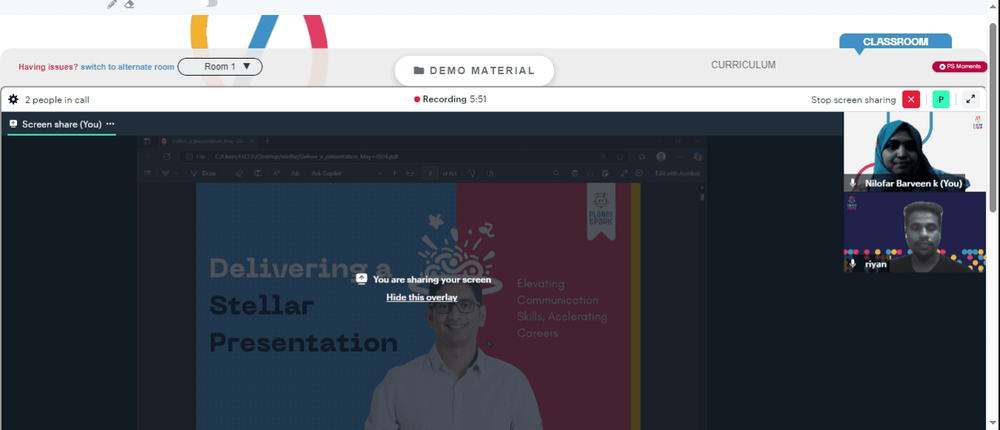
Task: Open Screen share options (three dots)
Action: 110,124
